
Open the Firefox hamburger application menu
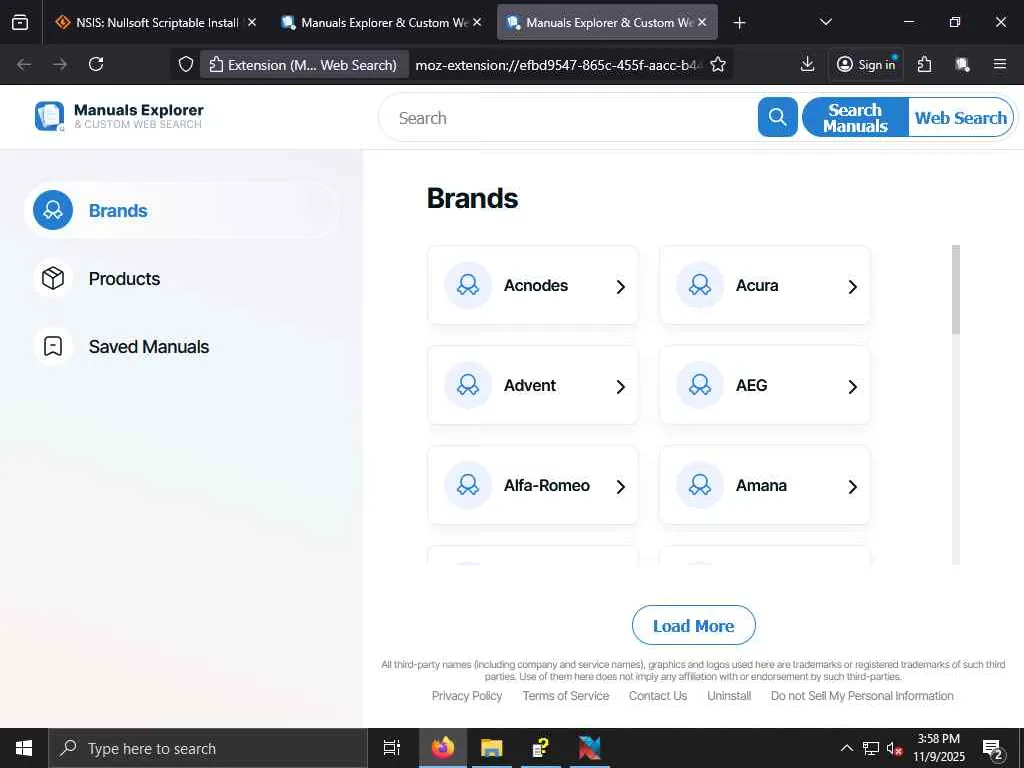[999, 64]
